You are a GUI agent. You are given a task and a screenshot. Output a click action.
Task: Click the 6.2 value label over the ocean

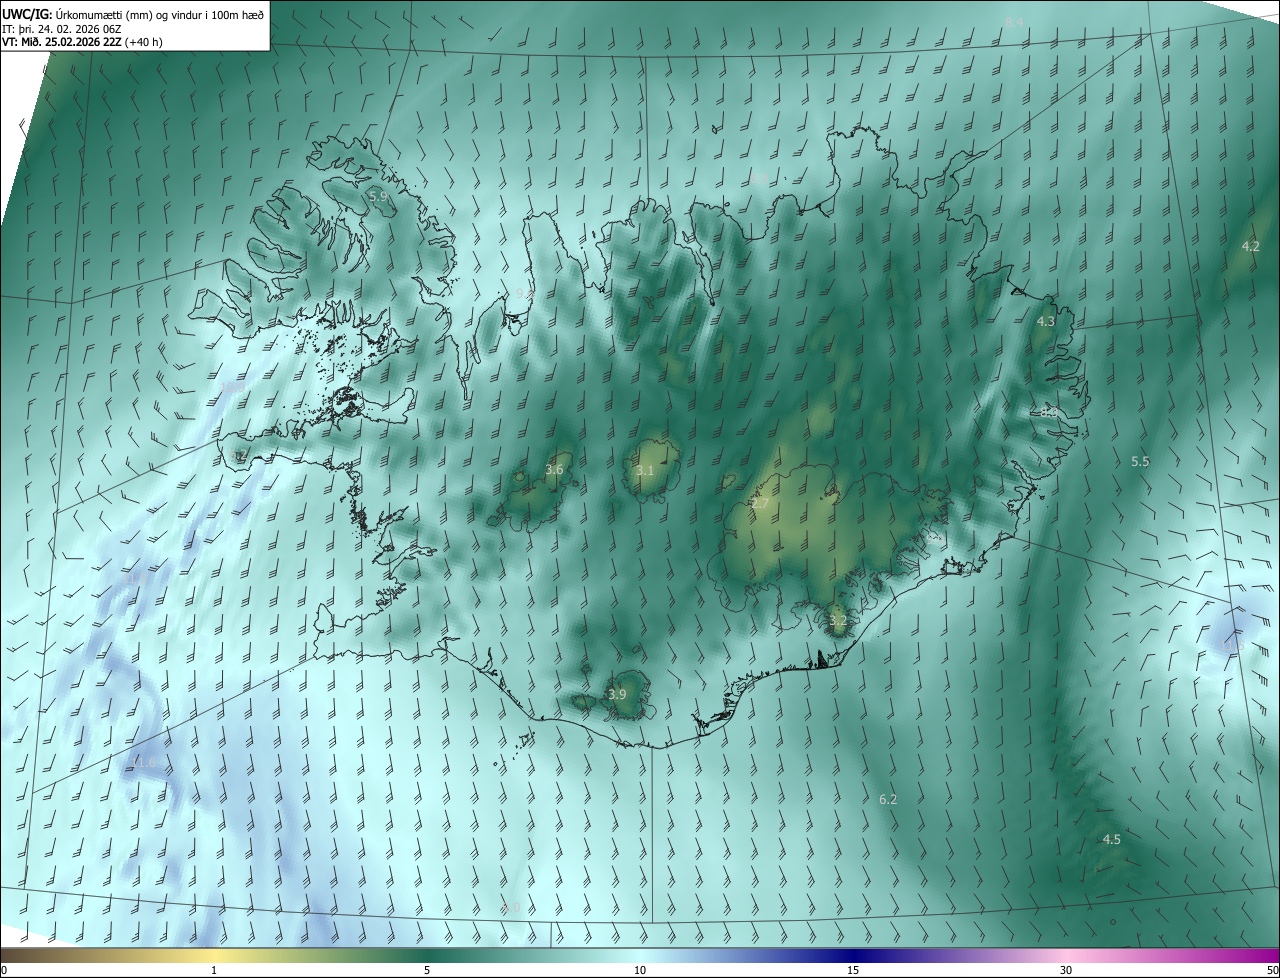[x=888, y=799]
